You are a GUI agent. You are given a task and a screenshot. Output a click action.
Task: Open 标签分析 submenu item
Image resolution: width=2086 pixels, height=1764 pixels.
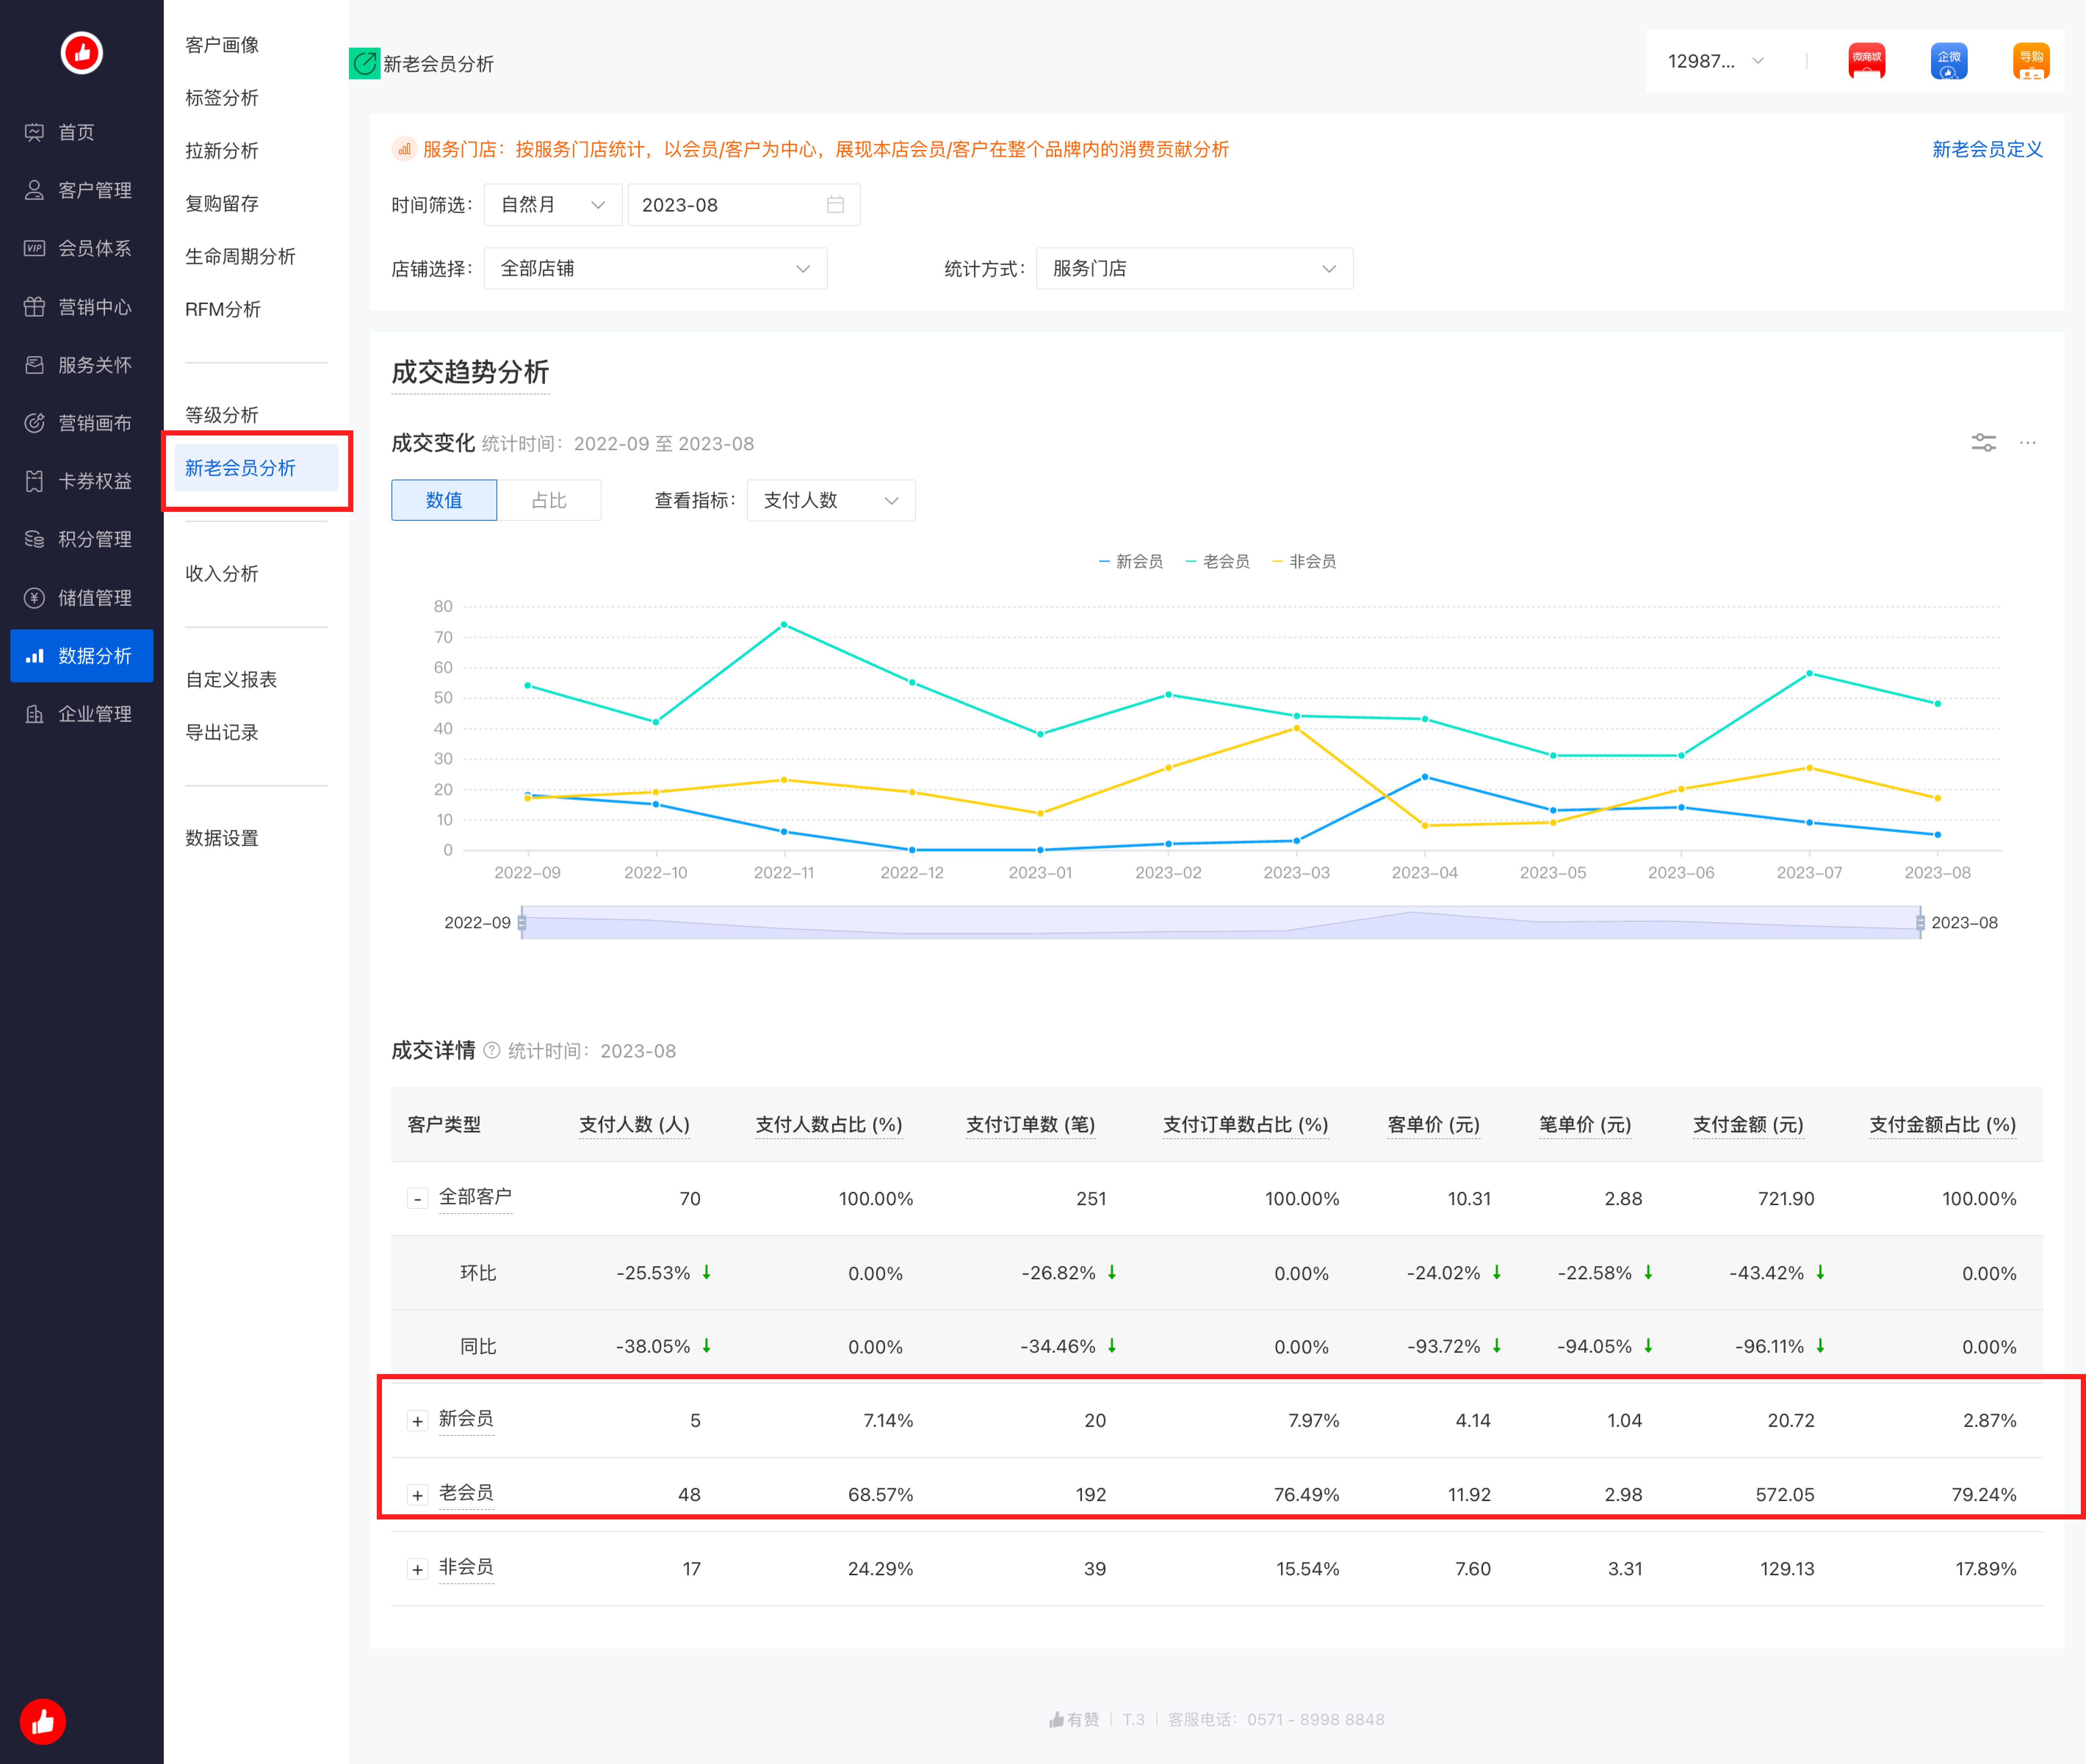tap(222, 98)
